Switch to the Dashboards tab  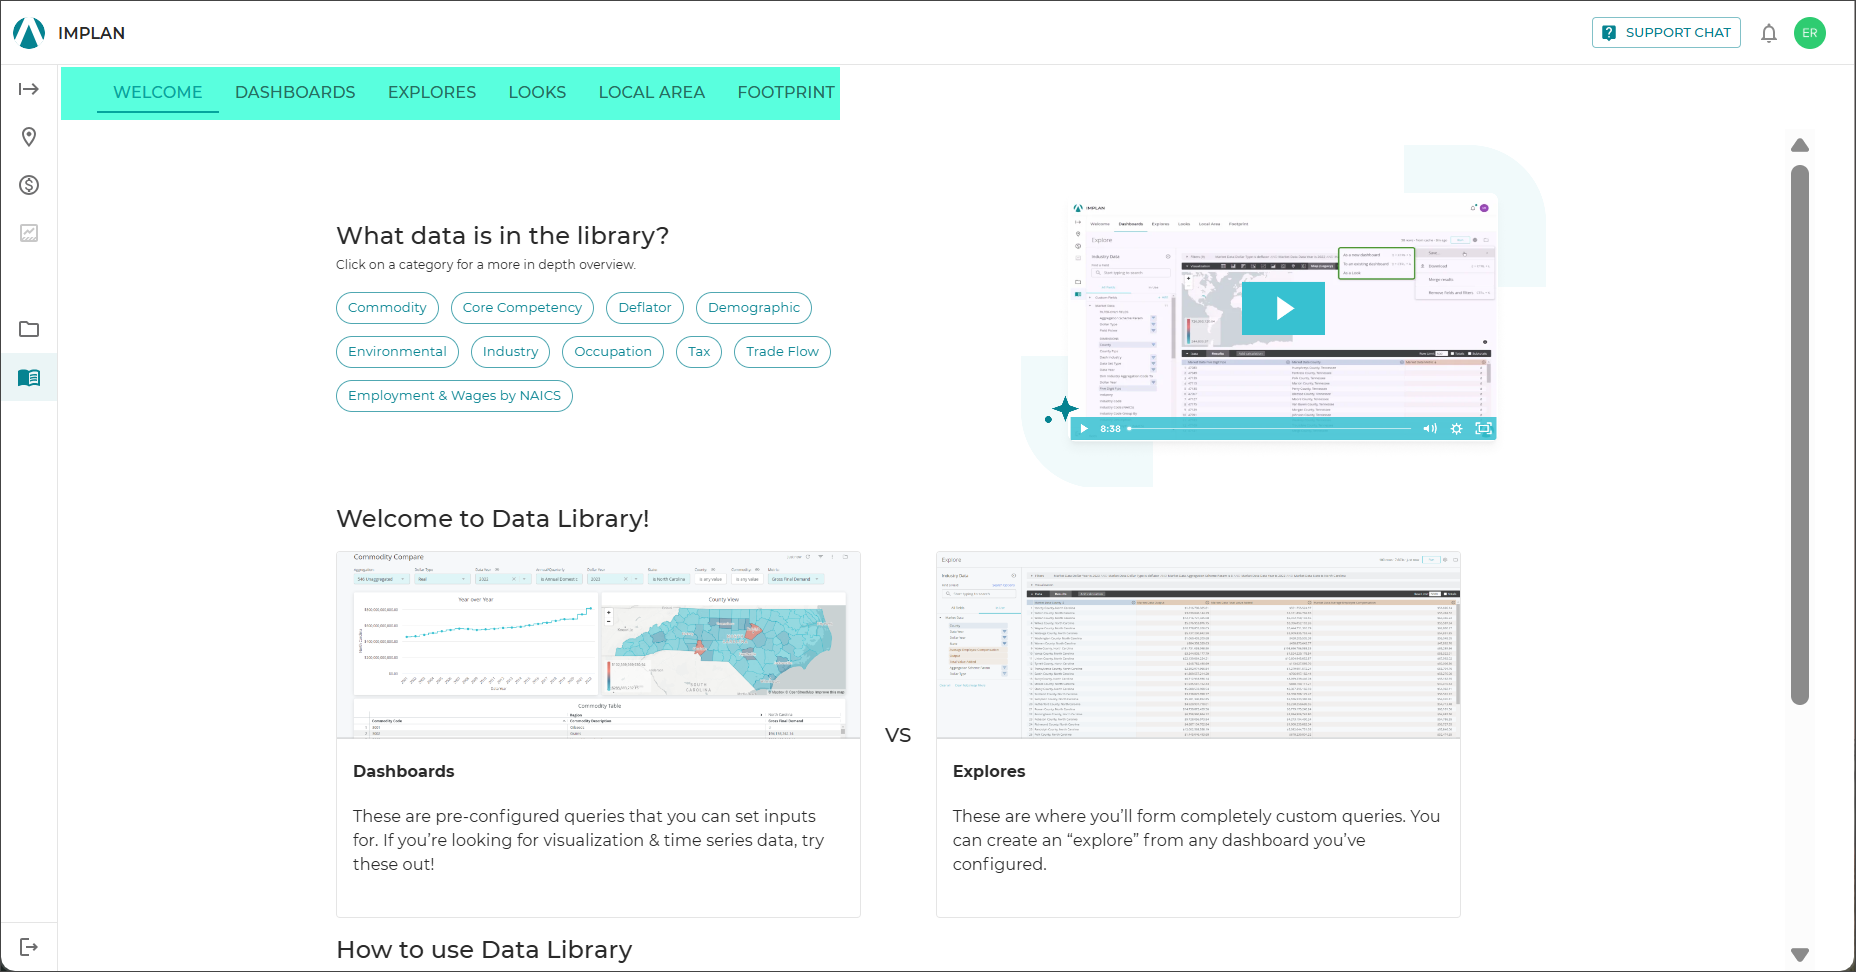tap(295, 92)
